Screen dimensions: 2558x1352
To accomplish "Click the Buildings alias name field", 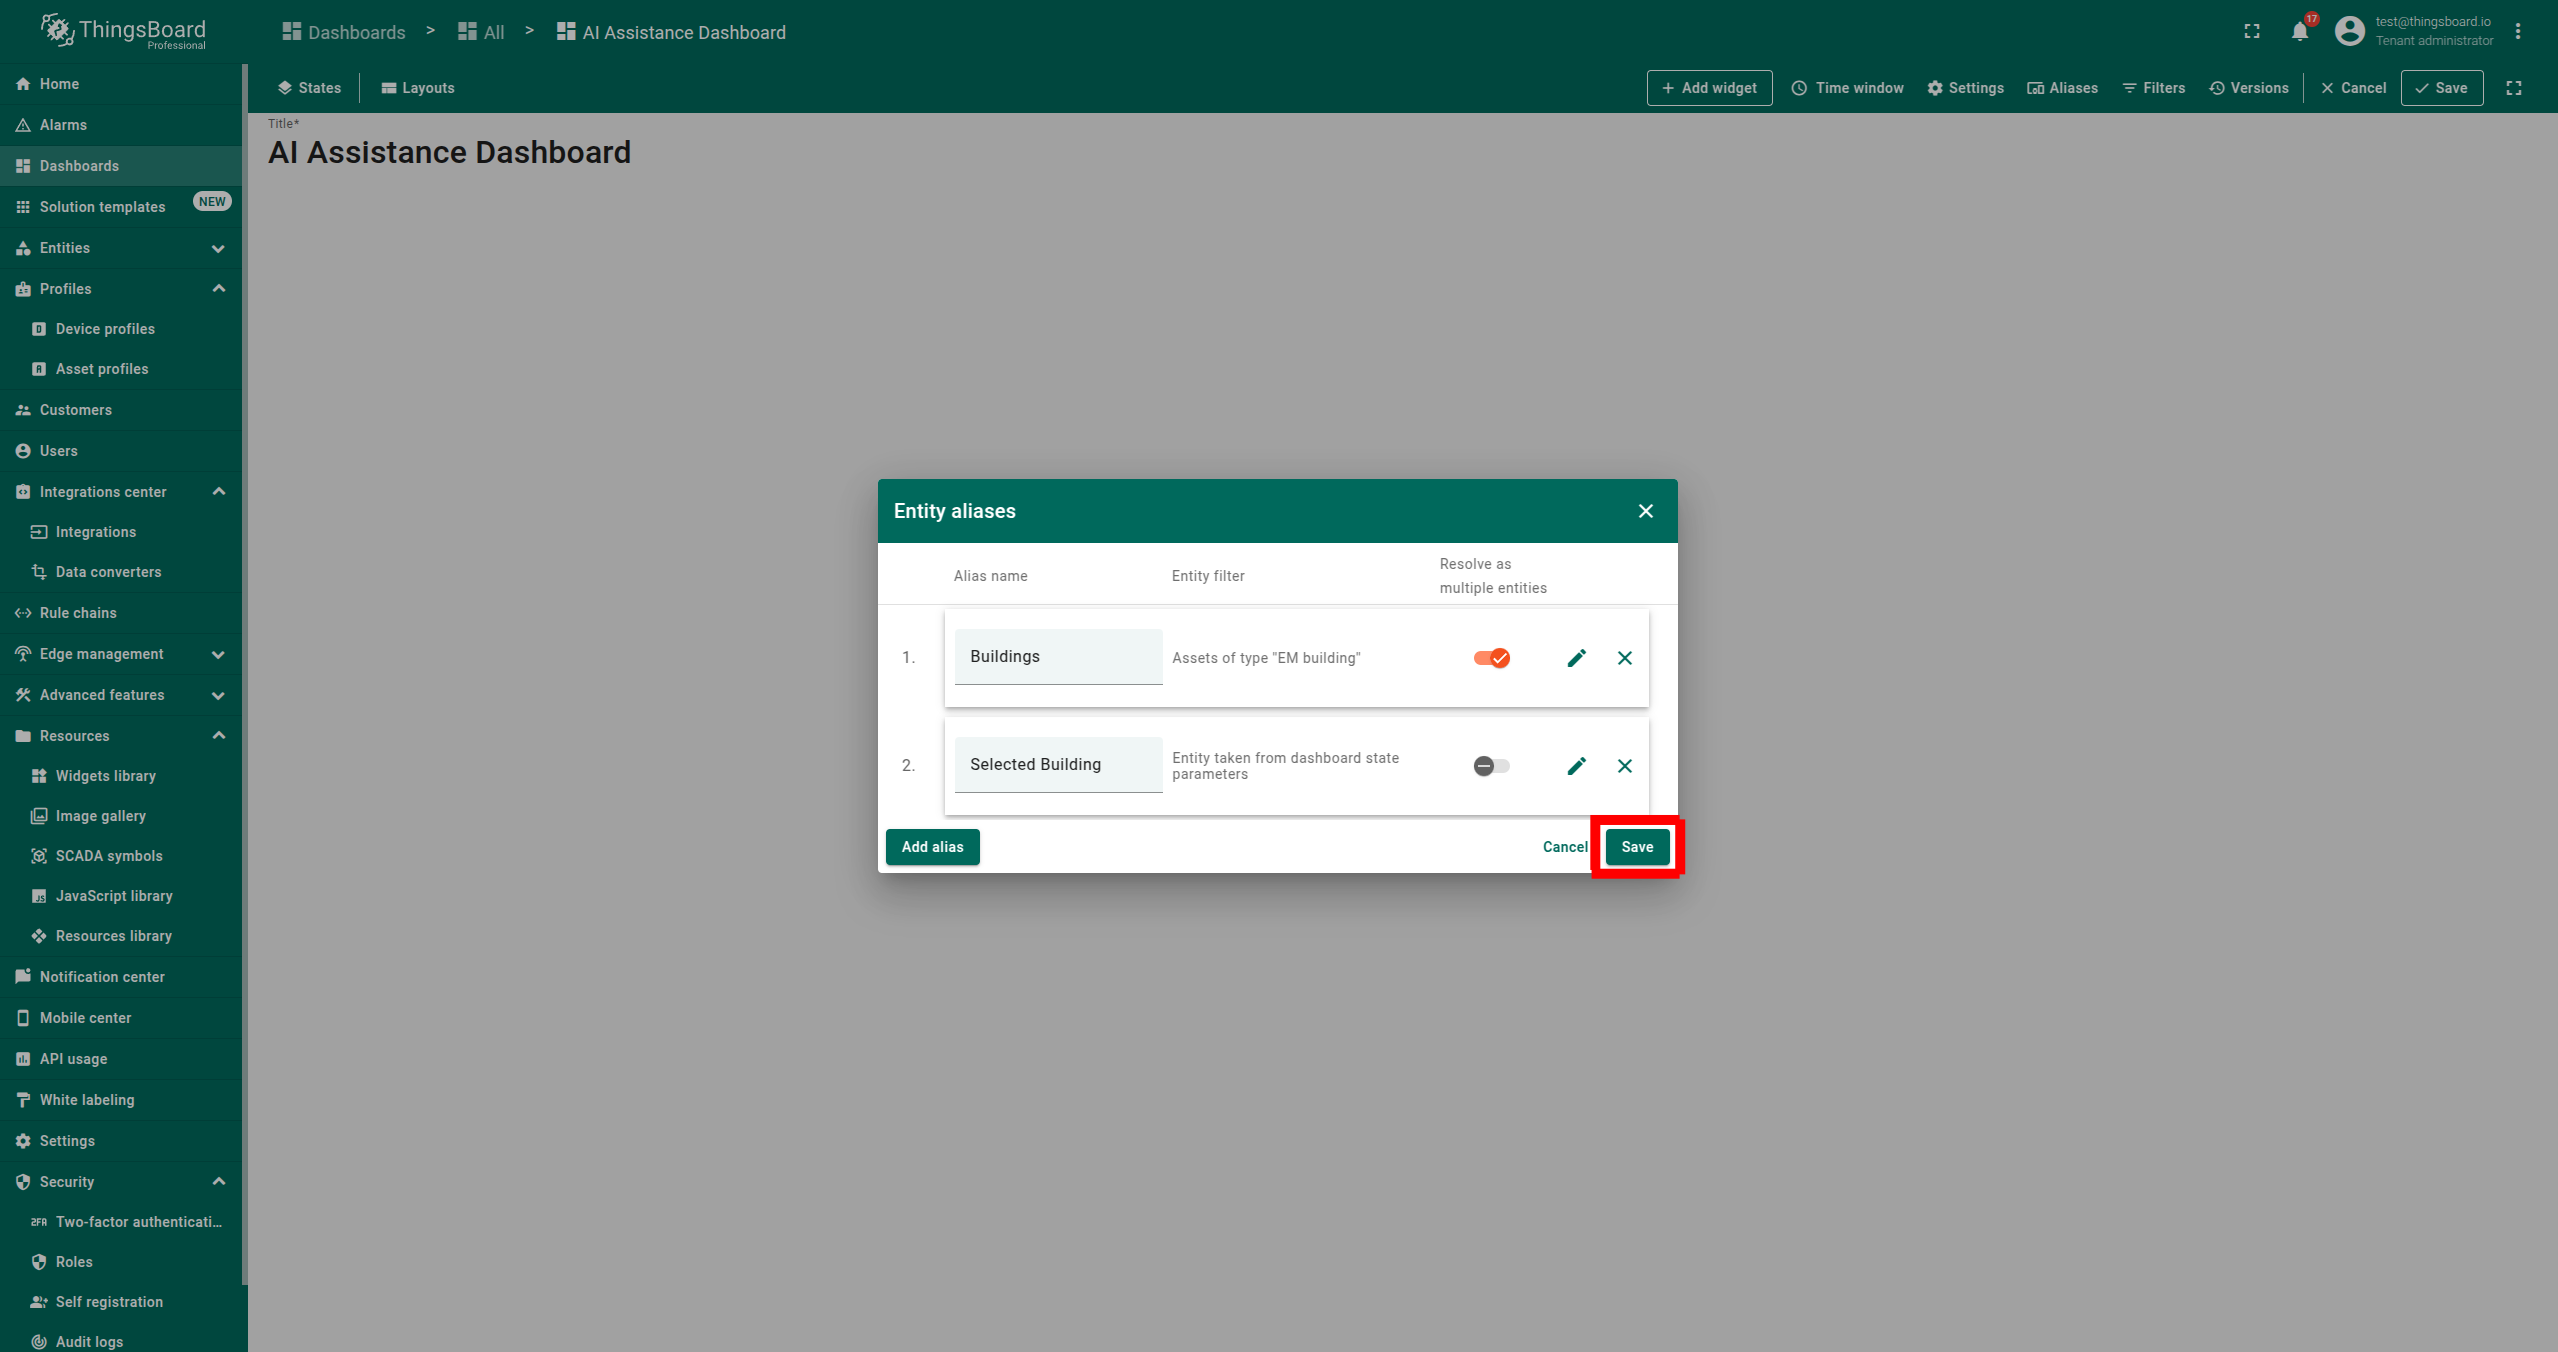I will tap(1057, 657).
